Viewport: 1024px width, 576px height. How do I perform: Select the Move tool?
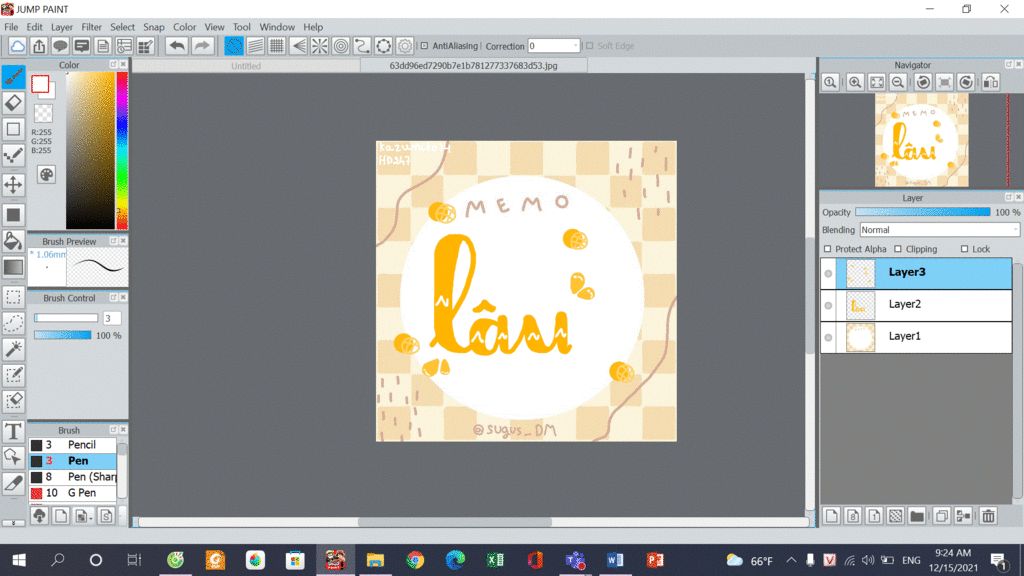point(13,184)
